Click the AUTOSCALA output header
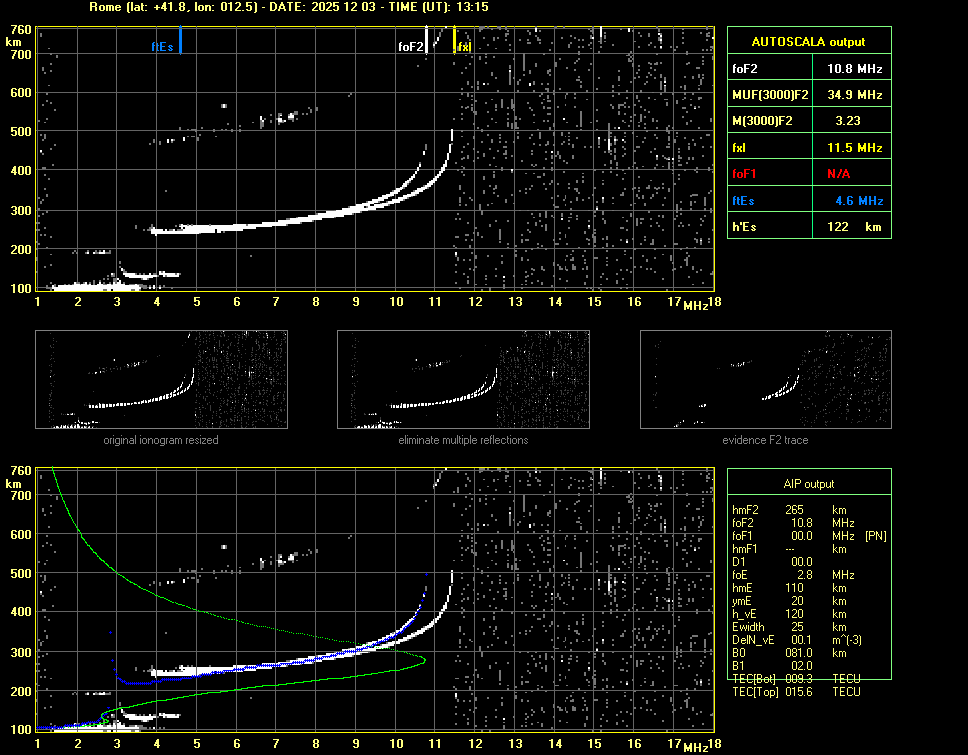The width and height of the screenshot is (968, 755). click(808, 42)
